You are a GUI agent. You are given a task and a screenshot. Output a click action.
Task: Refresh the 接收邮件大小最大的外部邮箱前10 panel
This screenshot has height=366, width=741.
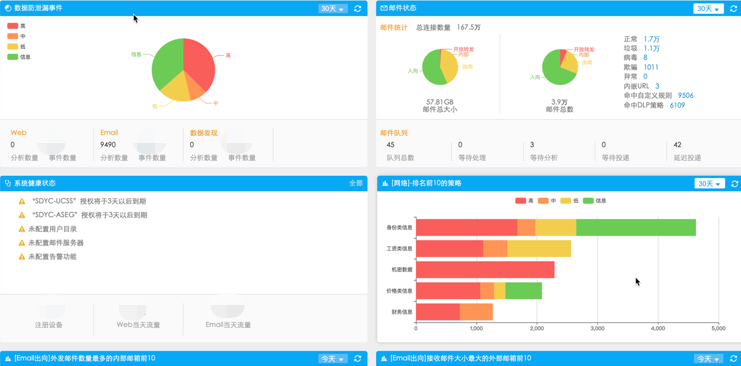734,358
